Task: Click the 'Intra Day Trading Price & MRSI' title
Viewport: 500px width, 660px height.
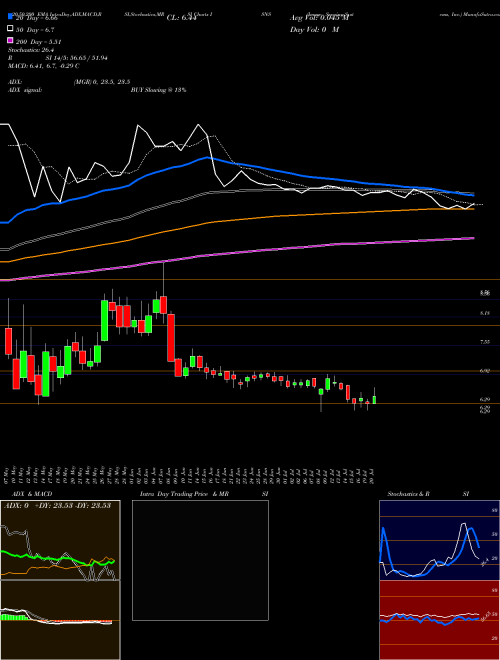Action: click(204, 494)
